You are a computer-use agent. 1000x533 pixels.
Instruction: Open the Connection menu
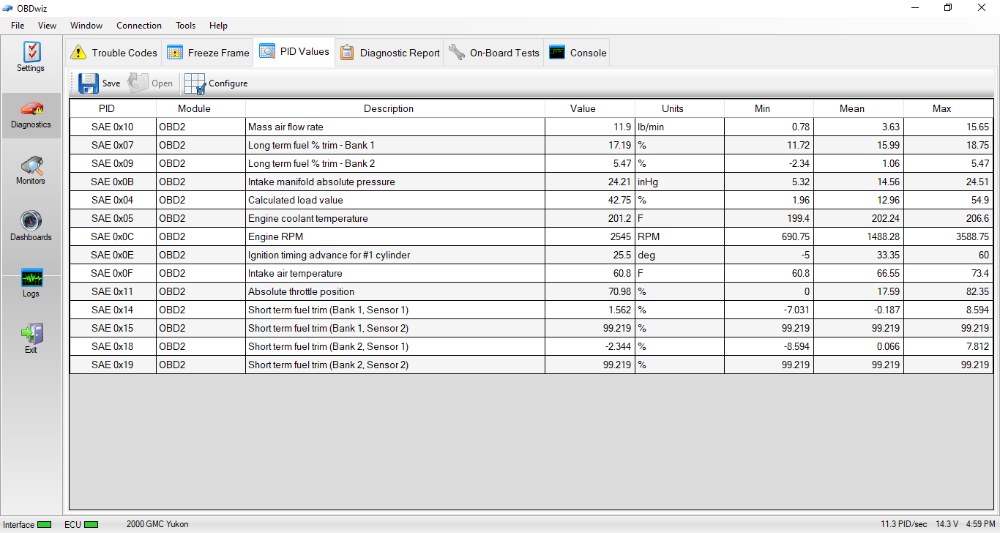click(139, 25)
